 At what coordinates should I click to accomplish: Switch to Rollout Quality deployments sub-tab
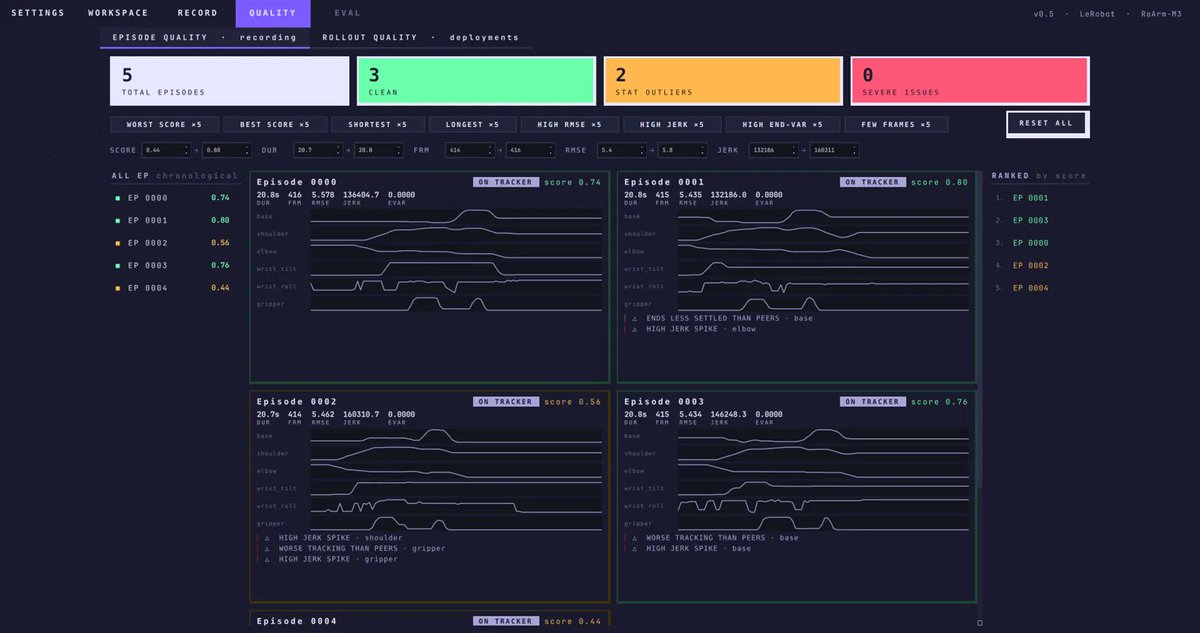tap(421, 38)
